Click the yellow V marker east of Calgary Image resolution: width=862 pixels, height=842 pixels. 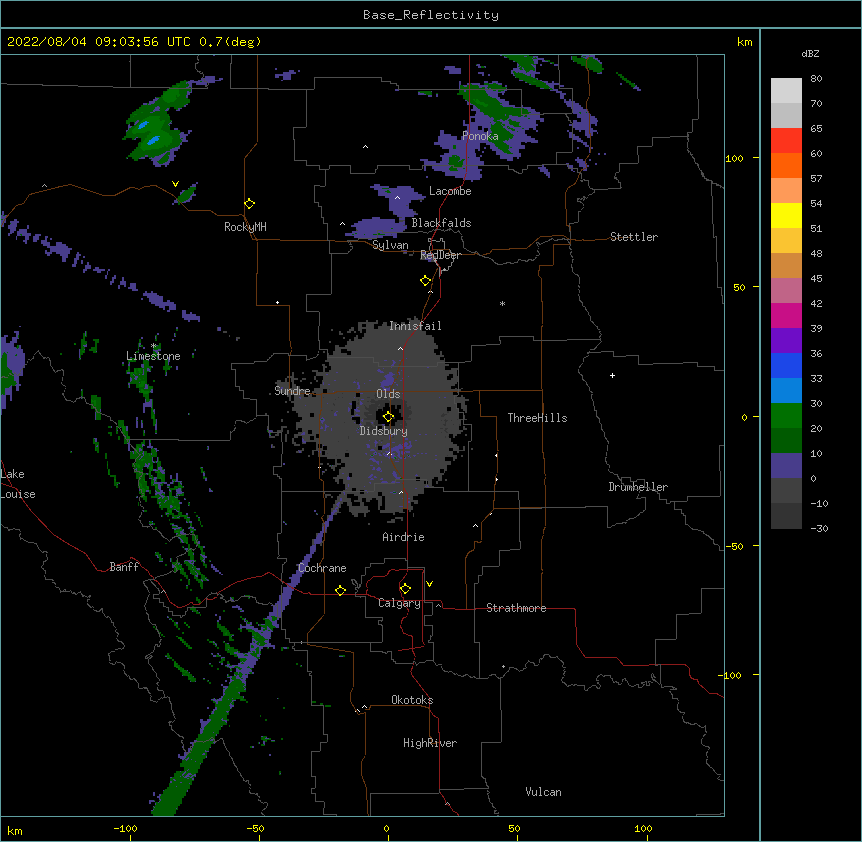[429, 584]
